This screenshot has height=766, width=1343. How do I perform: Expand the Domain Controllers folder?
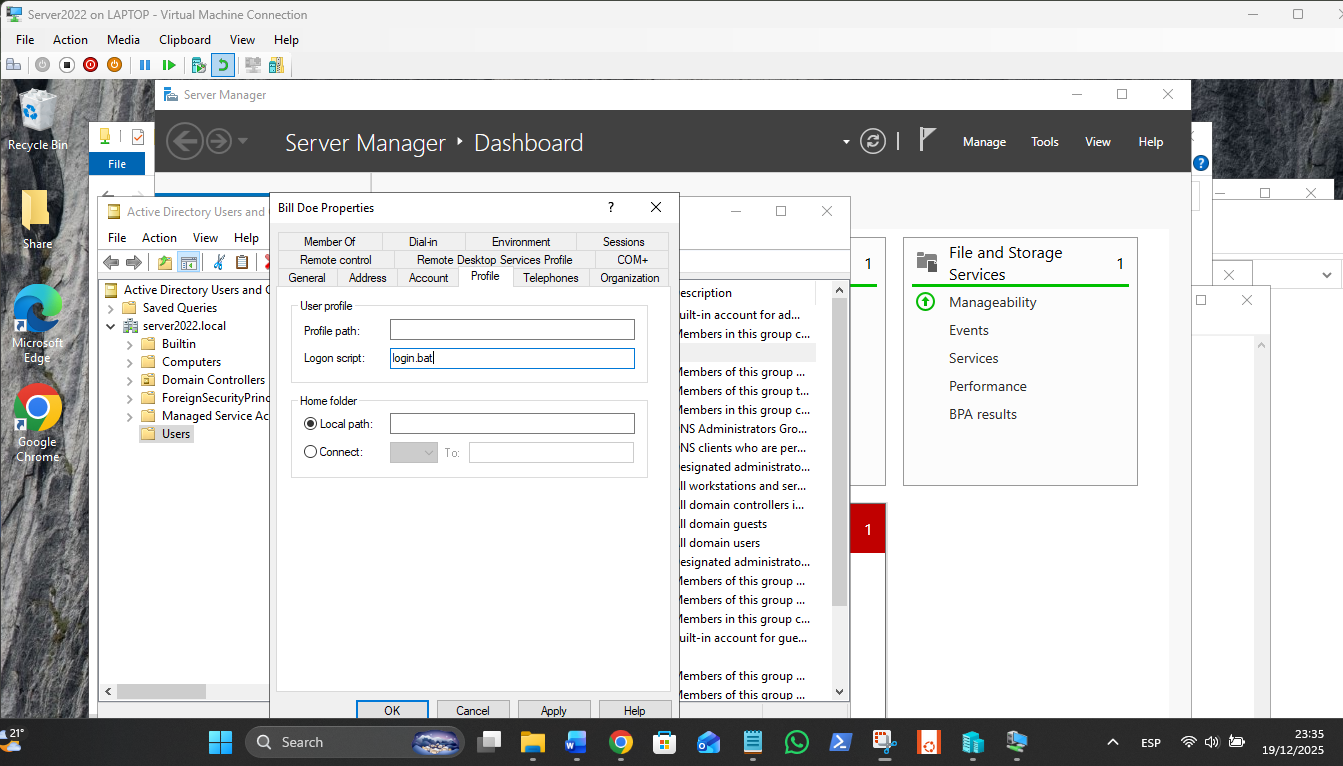tap(130, 380)
